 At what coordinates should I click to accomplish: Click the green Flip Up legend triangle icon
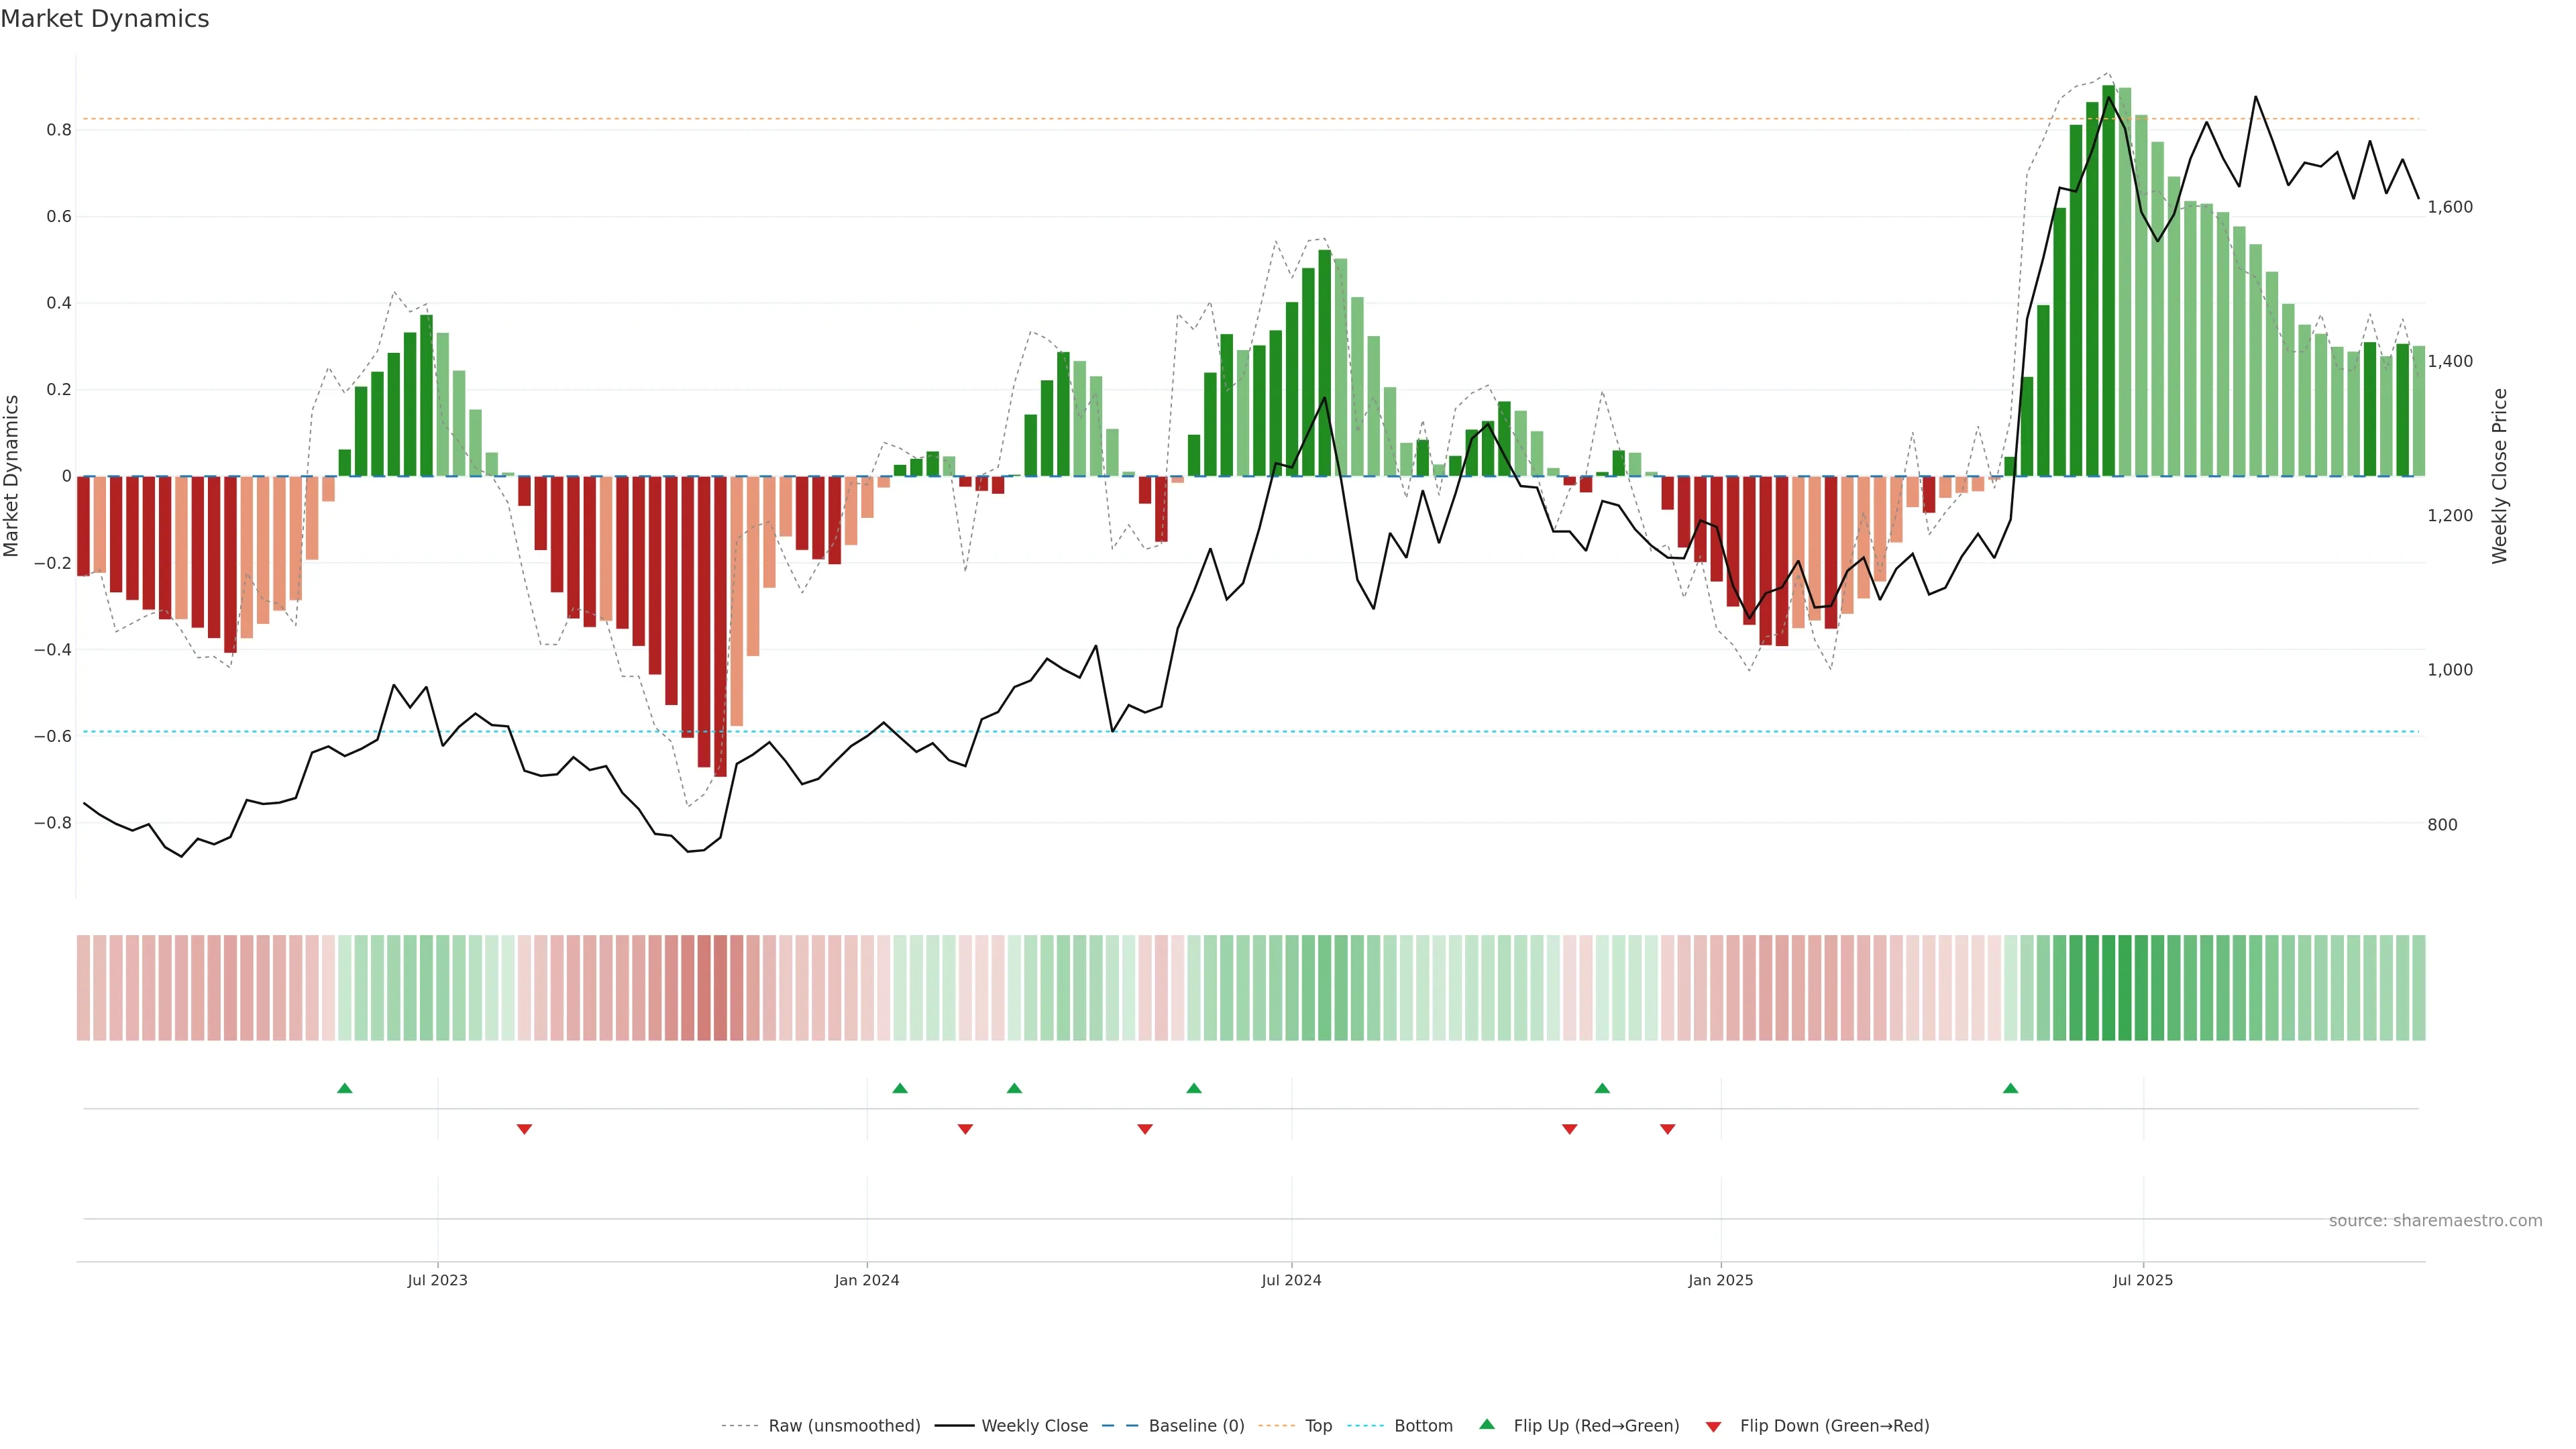[1487, 1424]
